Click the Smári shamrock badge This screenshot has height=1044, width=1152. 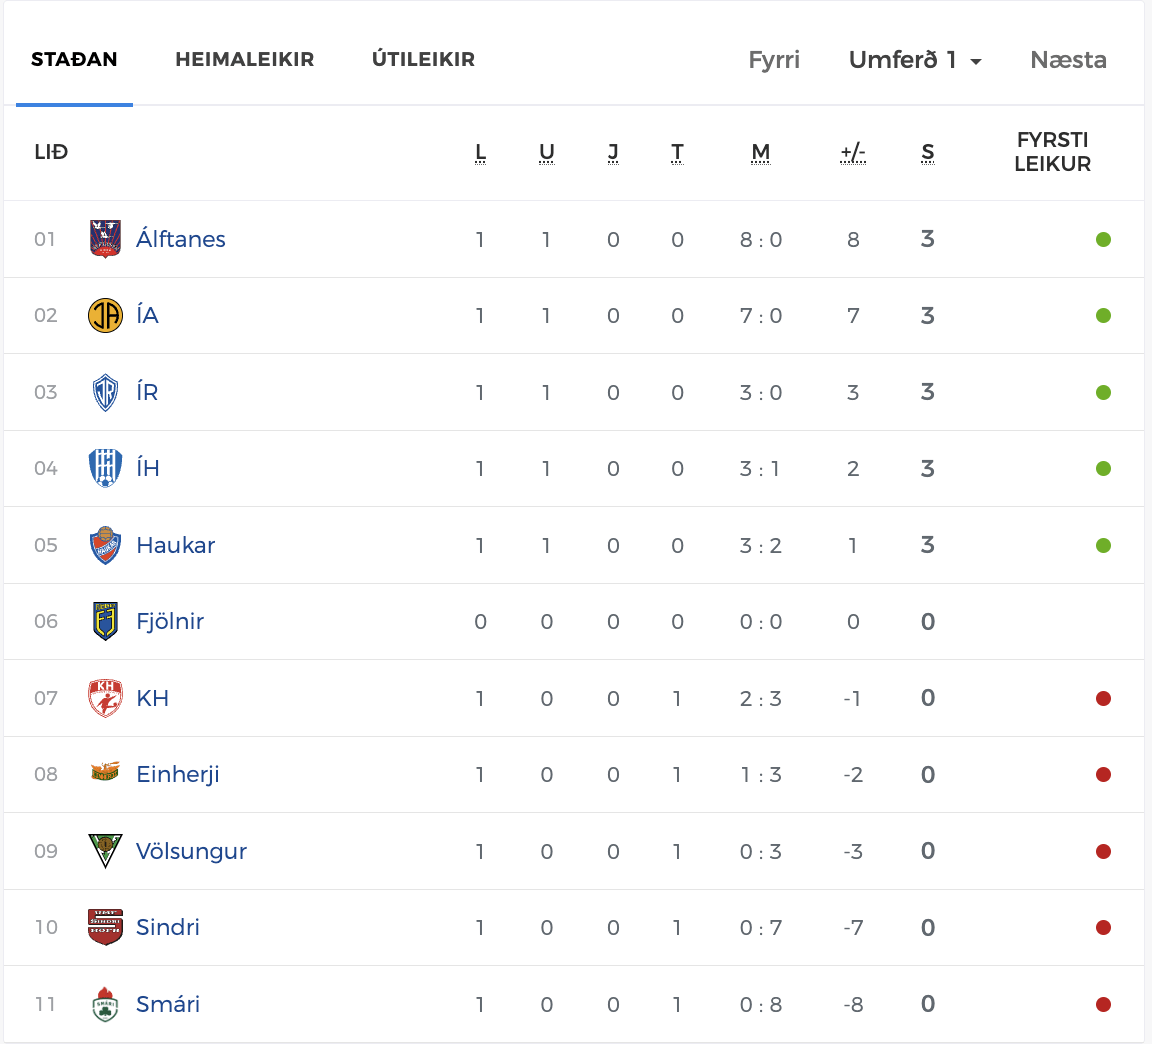point(105,1004)
